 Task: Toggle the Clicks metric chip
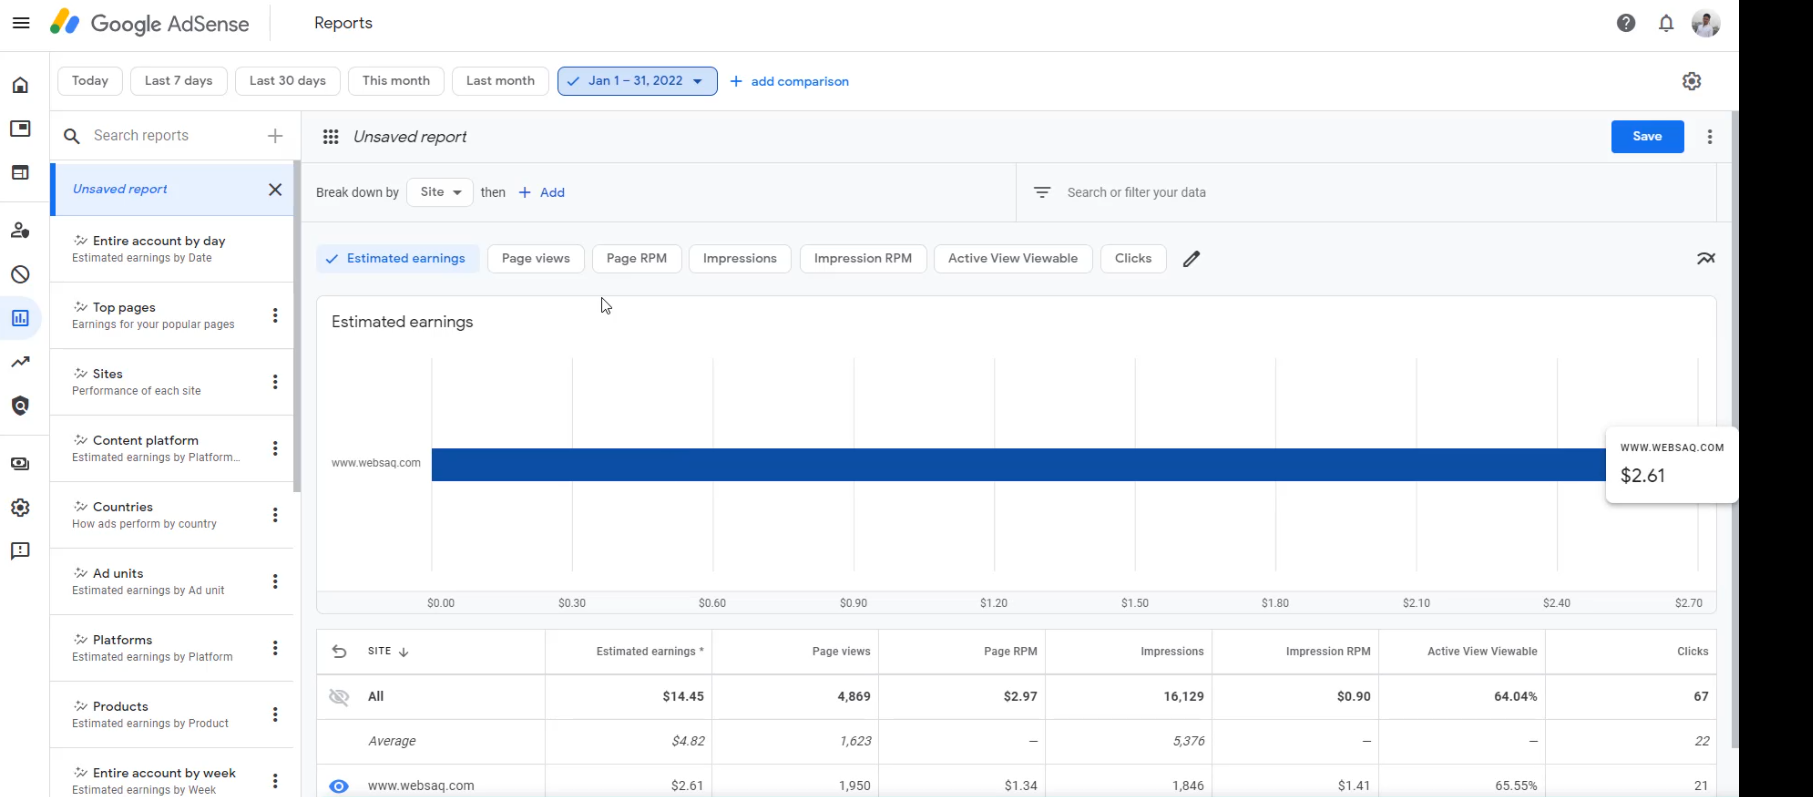(1133, 259)
